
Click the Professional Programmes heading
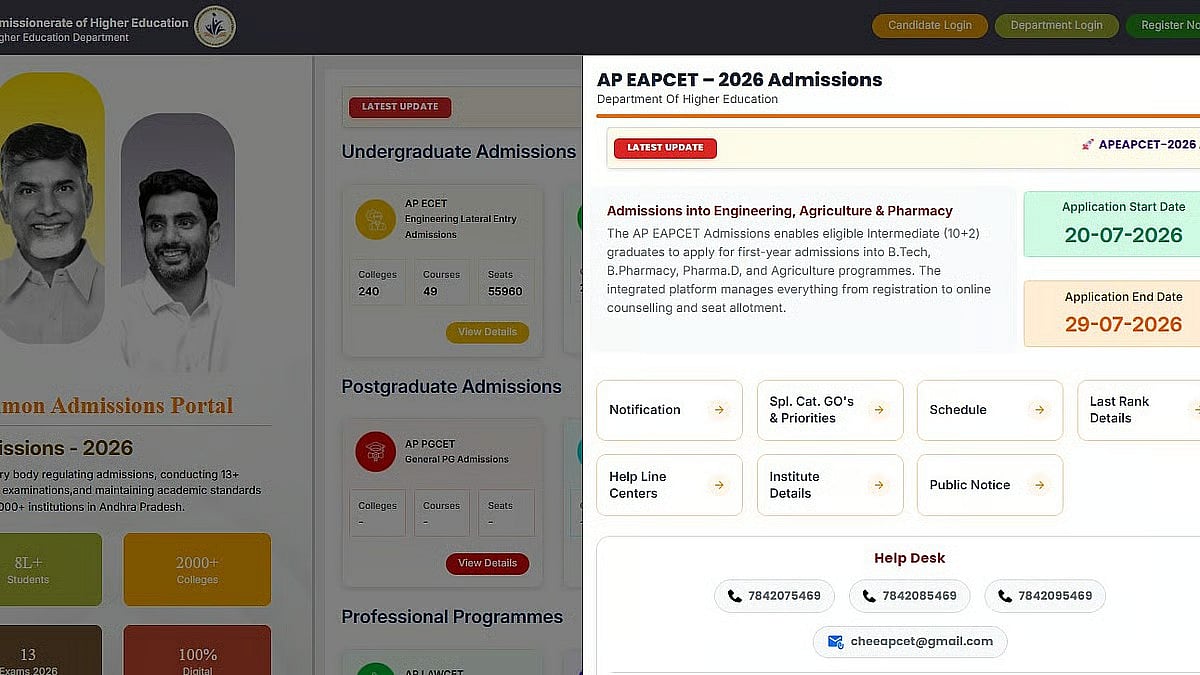[x=452, y=617]
